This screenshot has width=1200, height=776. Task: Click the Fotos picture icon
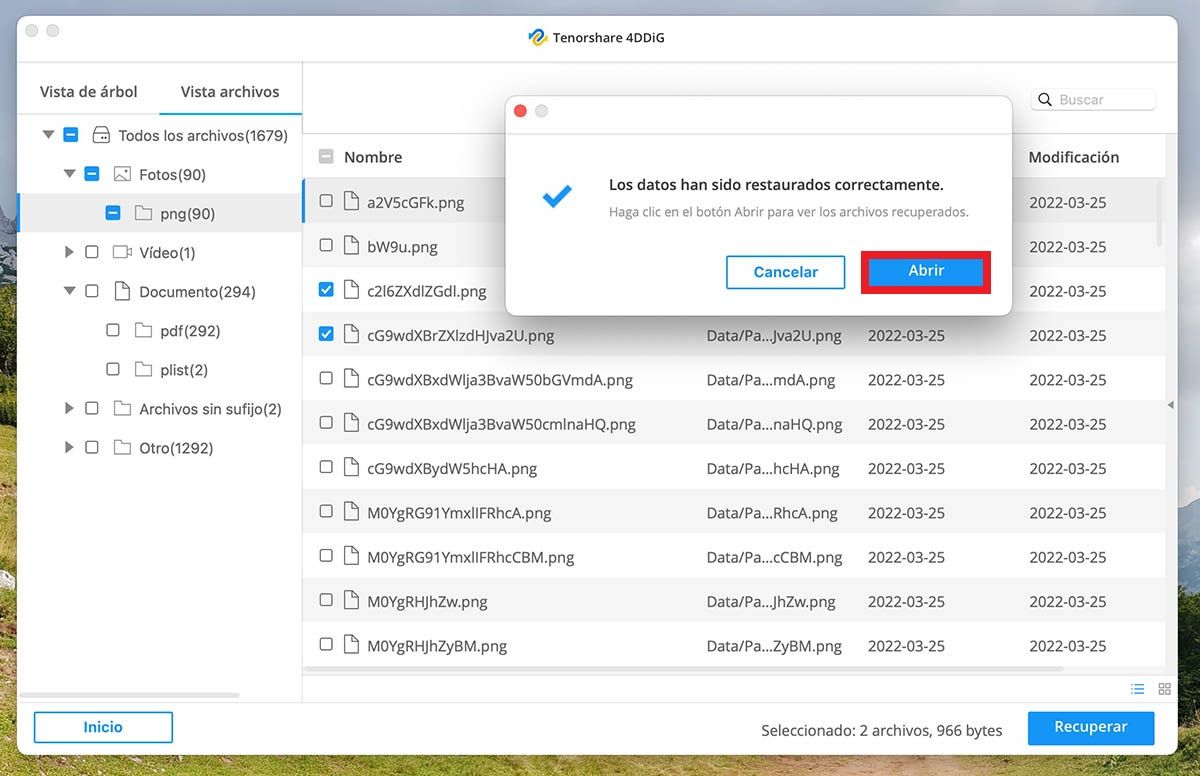point(122,174)
